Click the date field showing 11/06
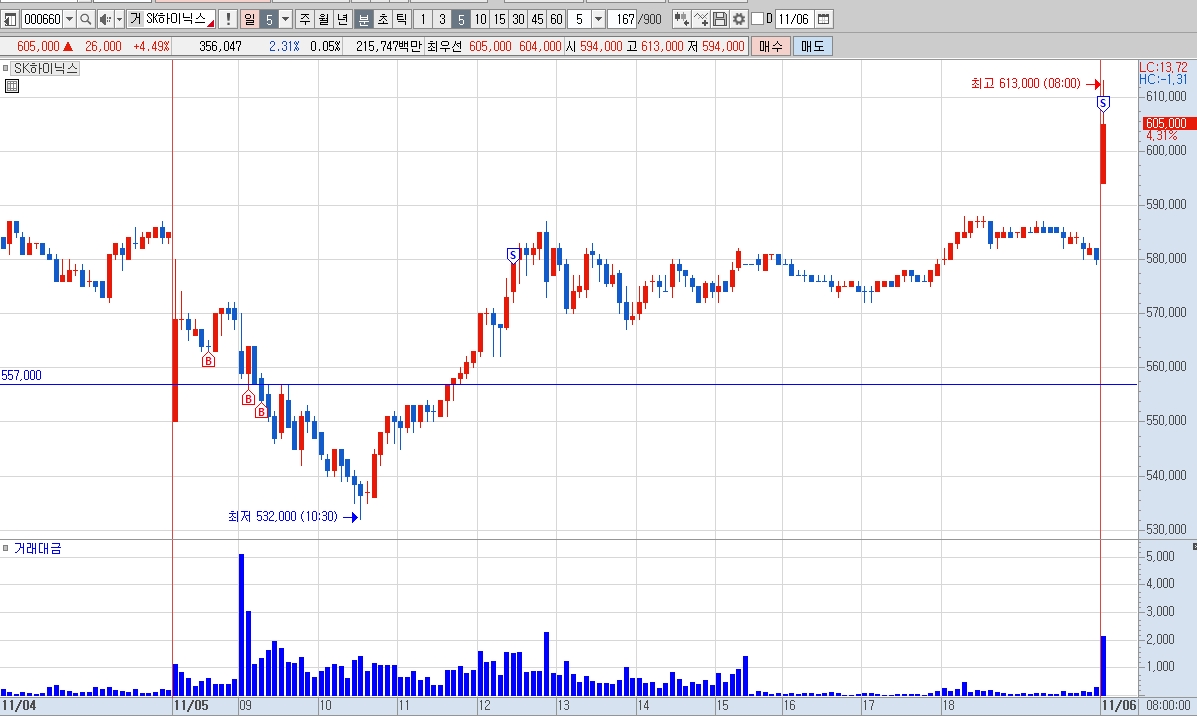 coord(794,19)
